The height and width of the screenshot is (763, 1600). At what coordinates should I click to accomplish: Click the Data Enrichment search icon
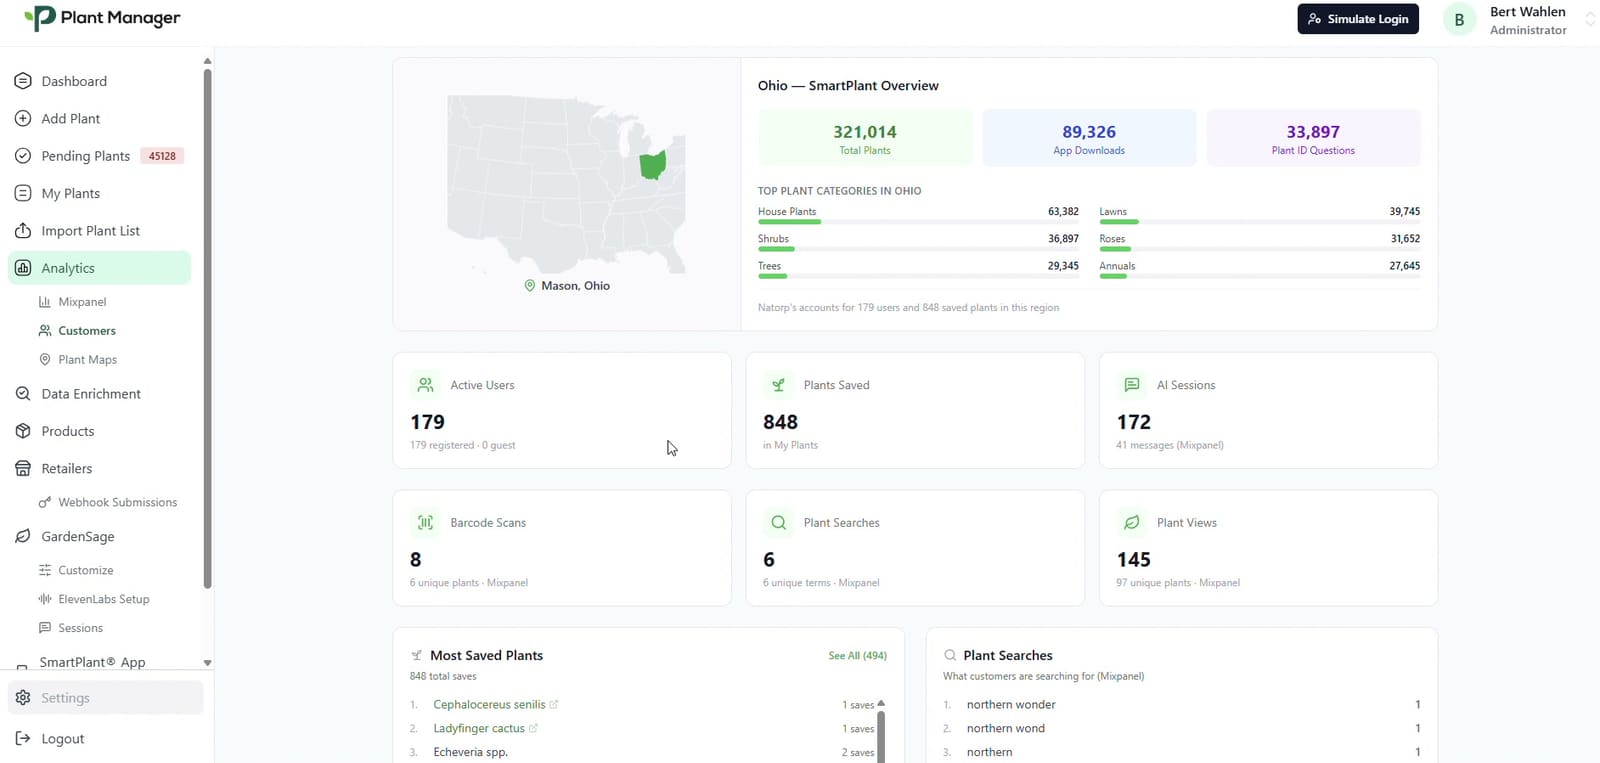point(23,394)
